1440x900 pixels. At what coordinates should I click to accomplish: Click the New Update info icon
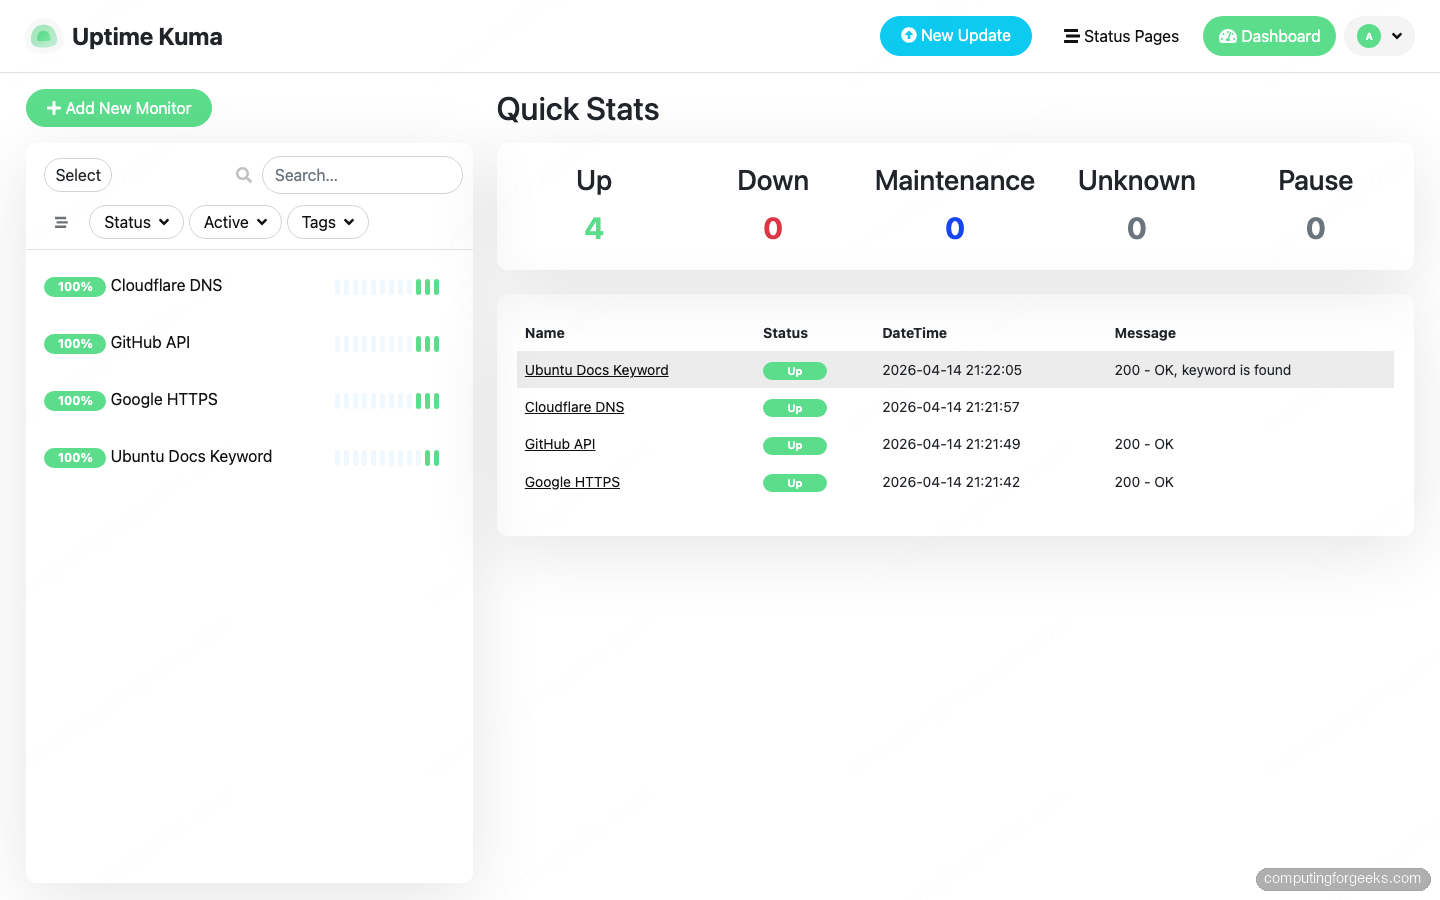click(908, 35)
